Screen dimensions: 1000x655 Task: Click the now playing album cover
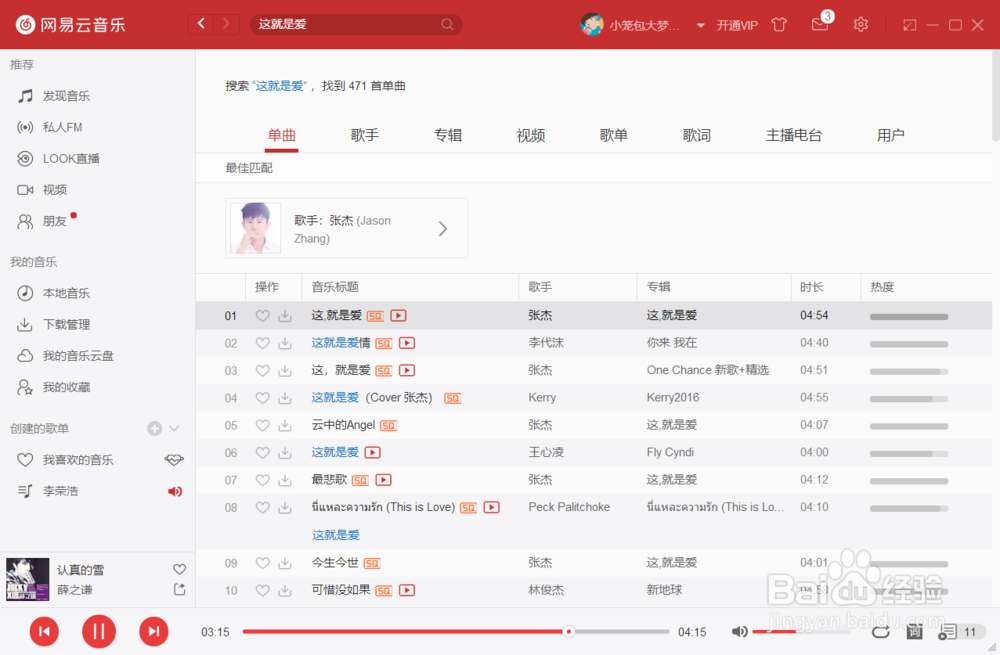click(x=27, y=579)
